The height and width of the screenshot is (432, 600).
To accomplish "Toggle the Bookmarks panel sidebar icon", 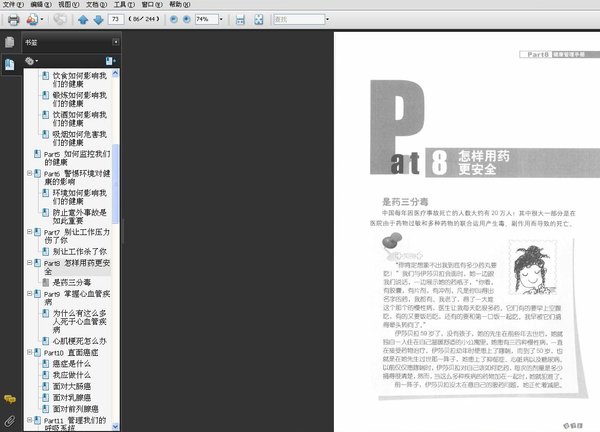I will [x=10, y=65].
